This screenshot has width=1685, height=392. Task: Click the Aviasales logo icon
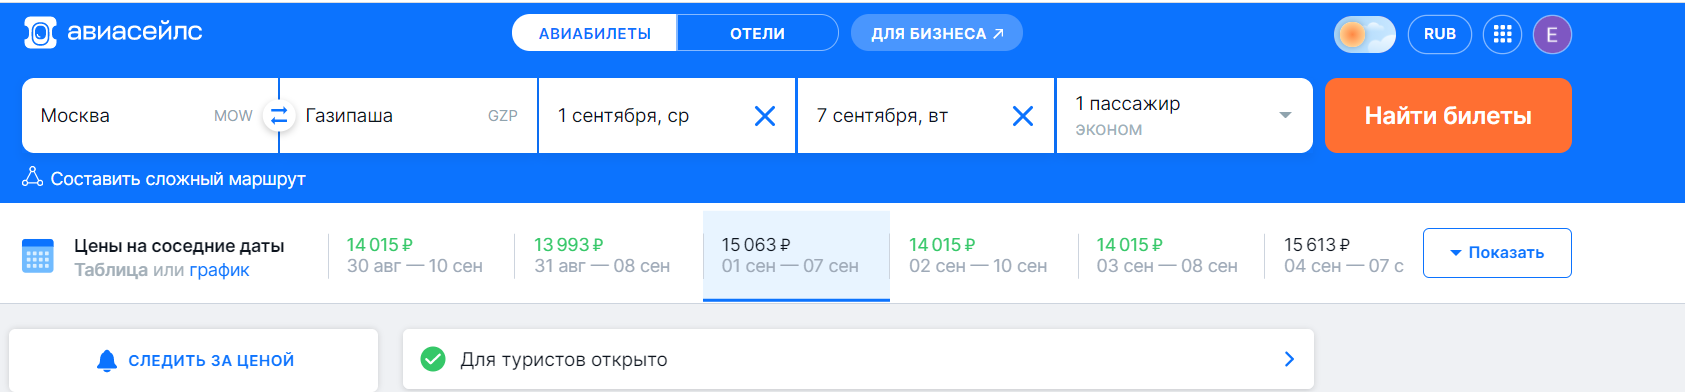pos(40,33)
